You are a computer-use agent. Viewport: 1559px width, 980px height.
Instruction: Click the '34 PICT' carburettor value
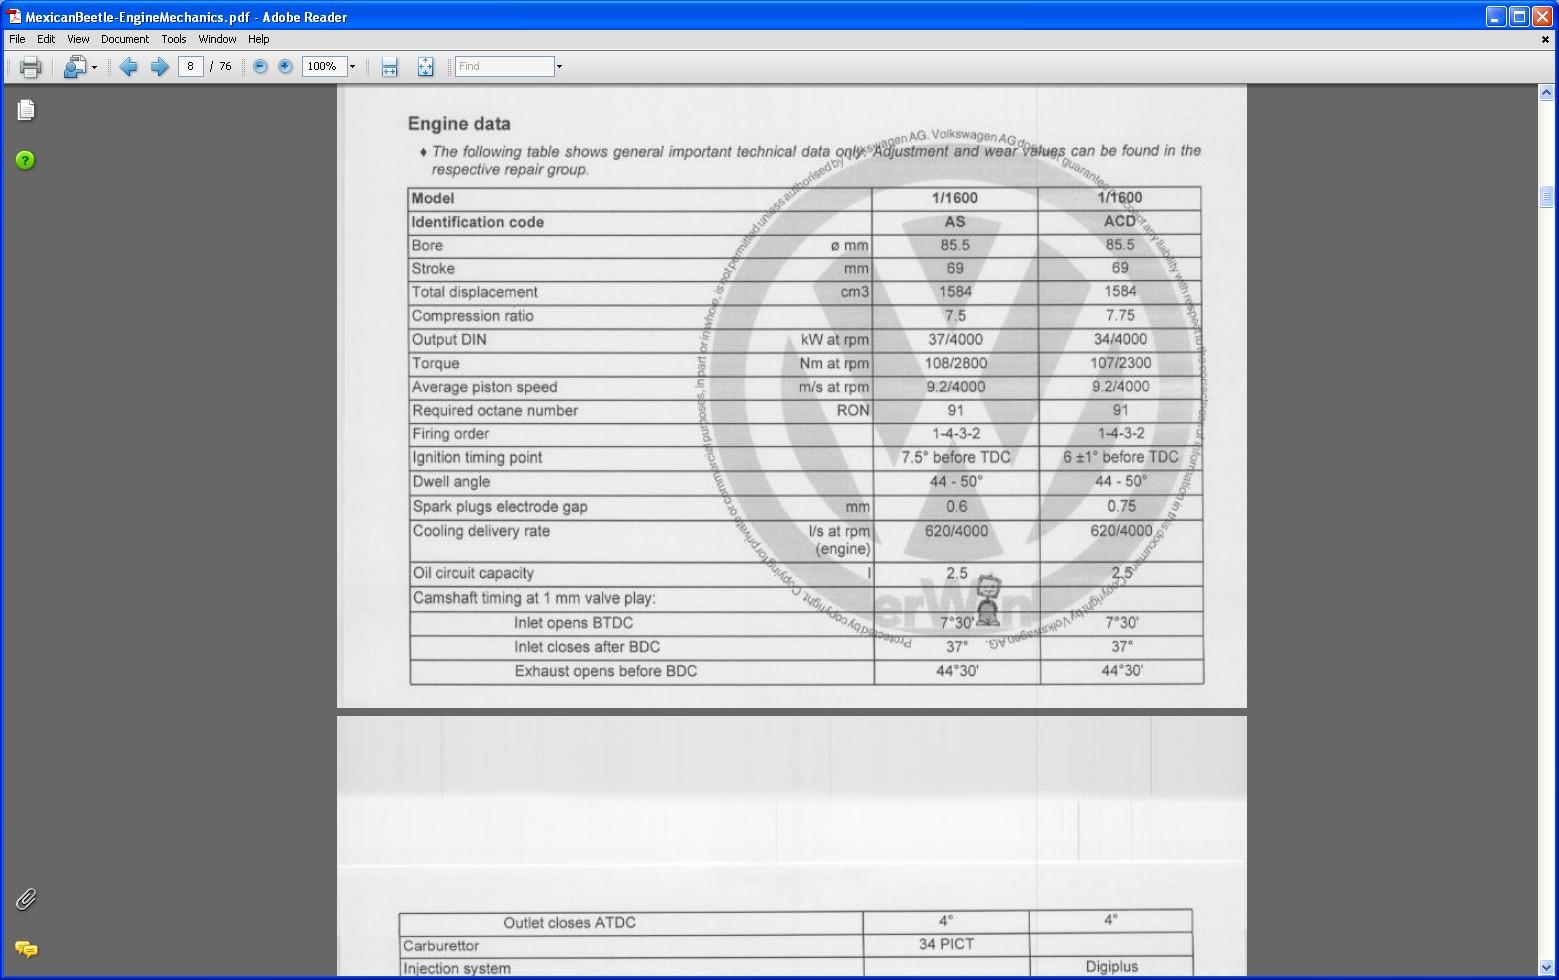946,944
